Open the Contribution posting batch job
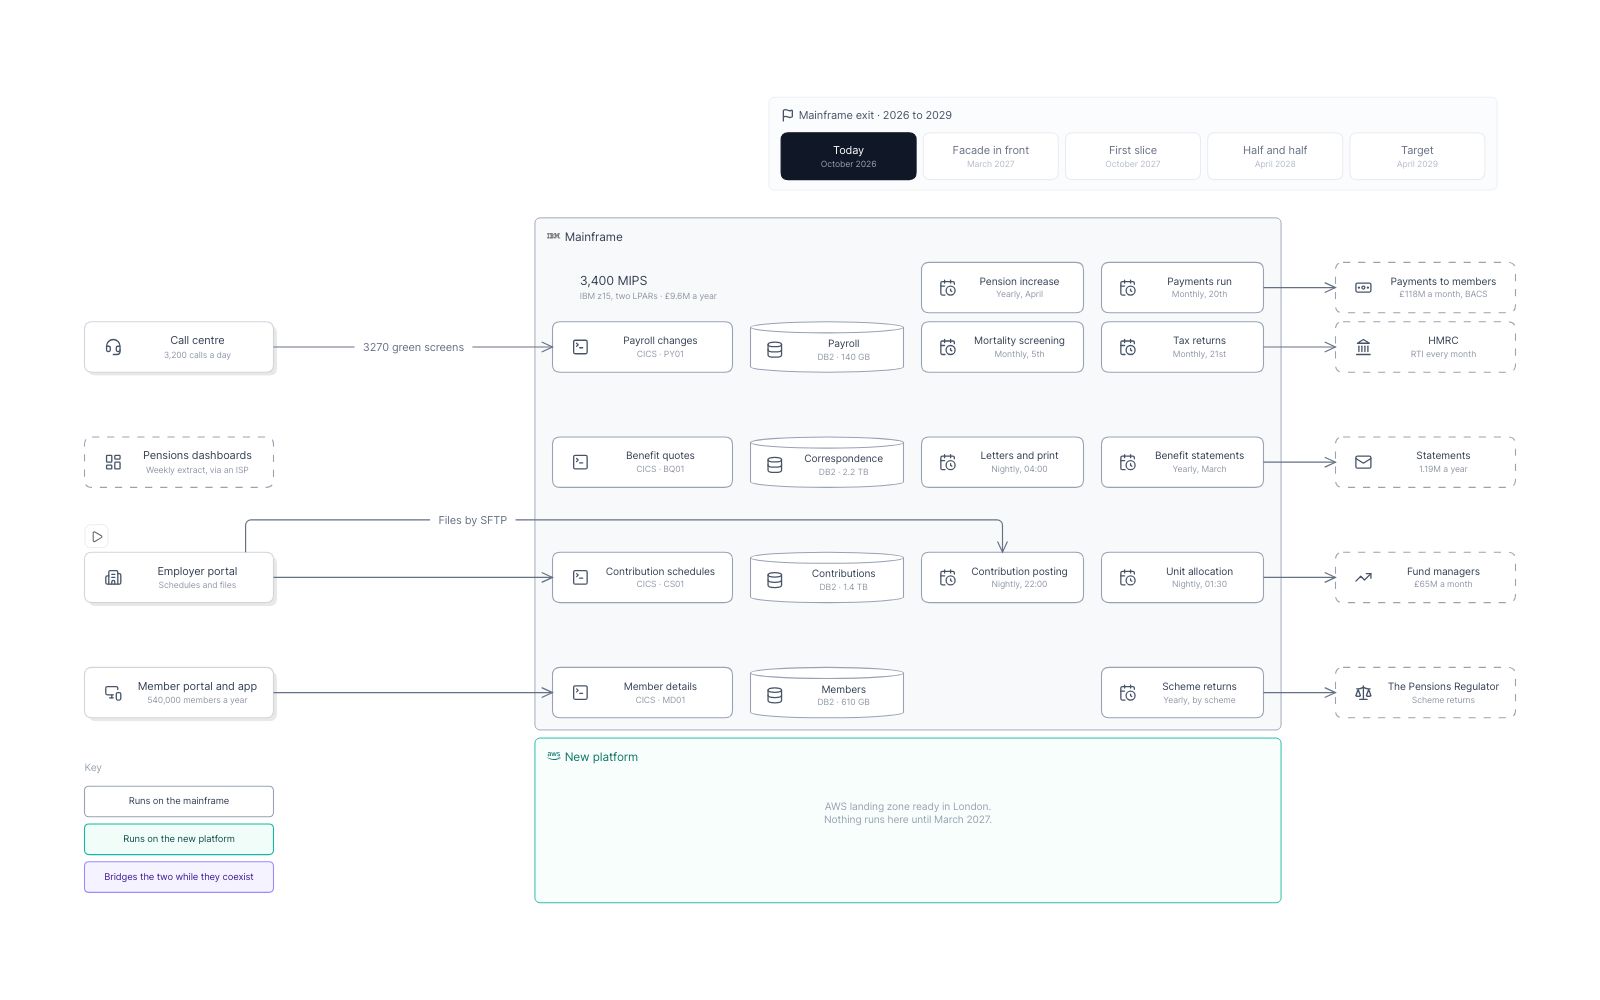 click(x=1002, y=578)
